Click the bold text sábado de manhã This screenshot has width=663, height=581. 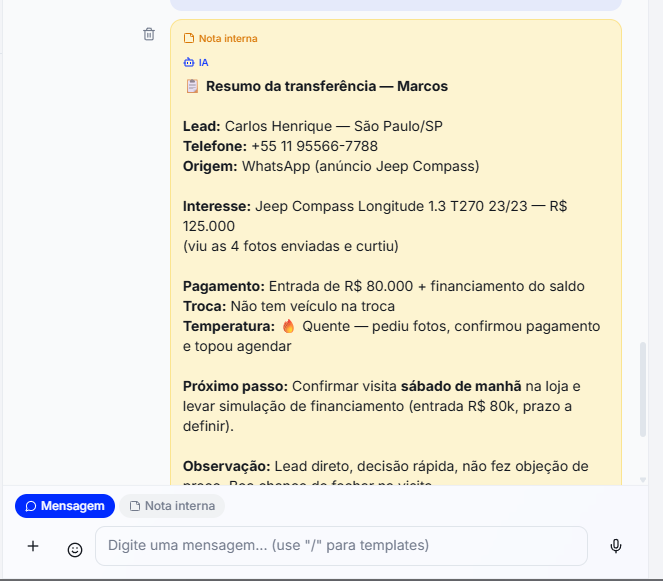coord(461,386)
